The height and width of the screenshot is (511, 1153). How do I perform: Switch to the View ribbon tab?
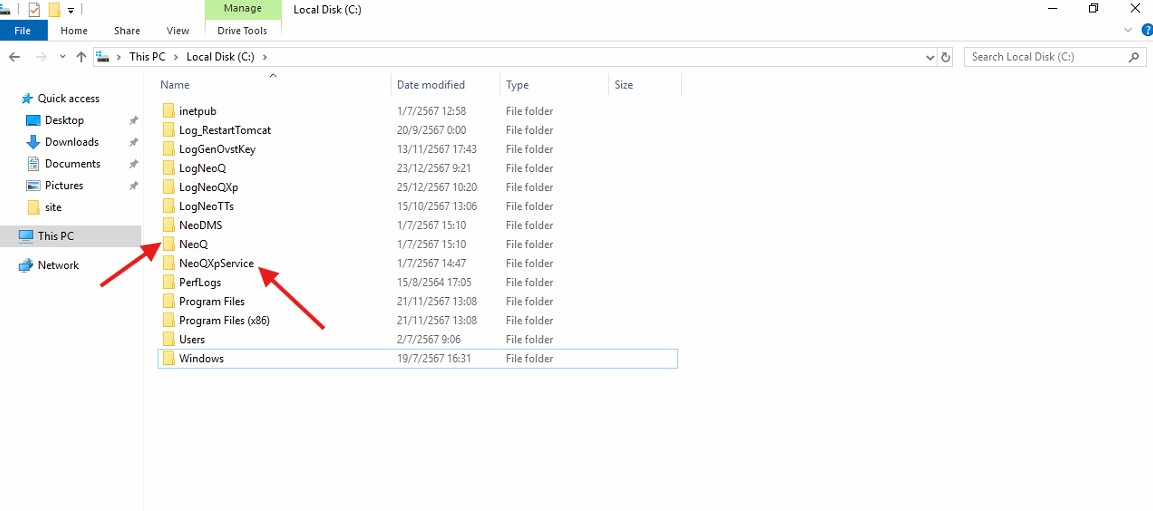pyautogui.click(x=178, y=31)
